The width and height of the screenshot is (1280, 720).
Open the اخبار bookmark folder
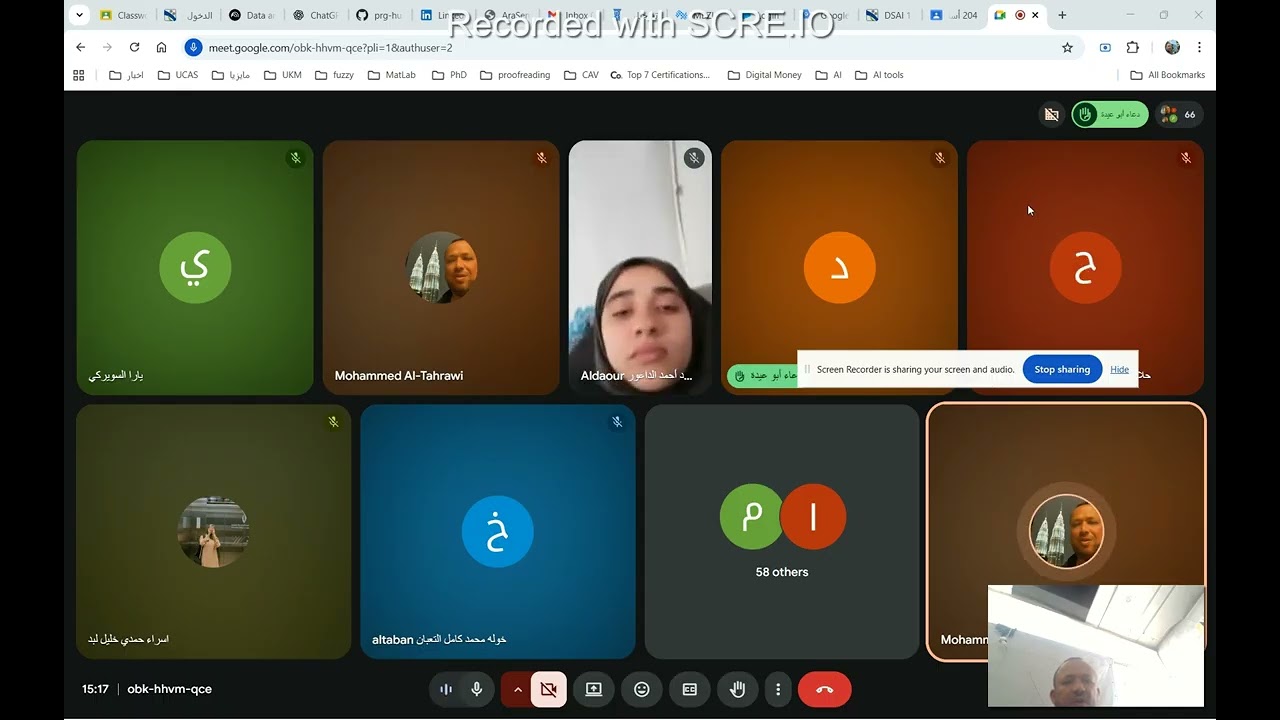coord(126,75)
